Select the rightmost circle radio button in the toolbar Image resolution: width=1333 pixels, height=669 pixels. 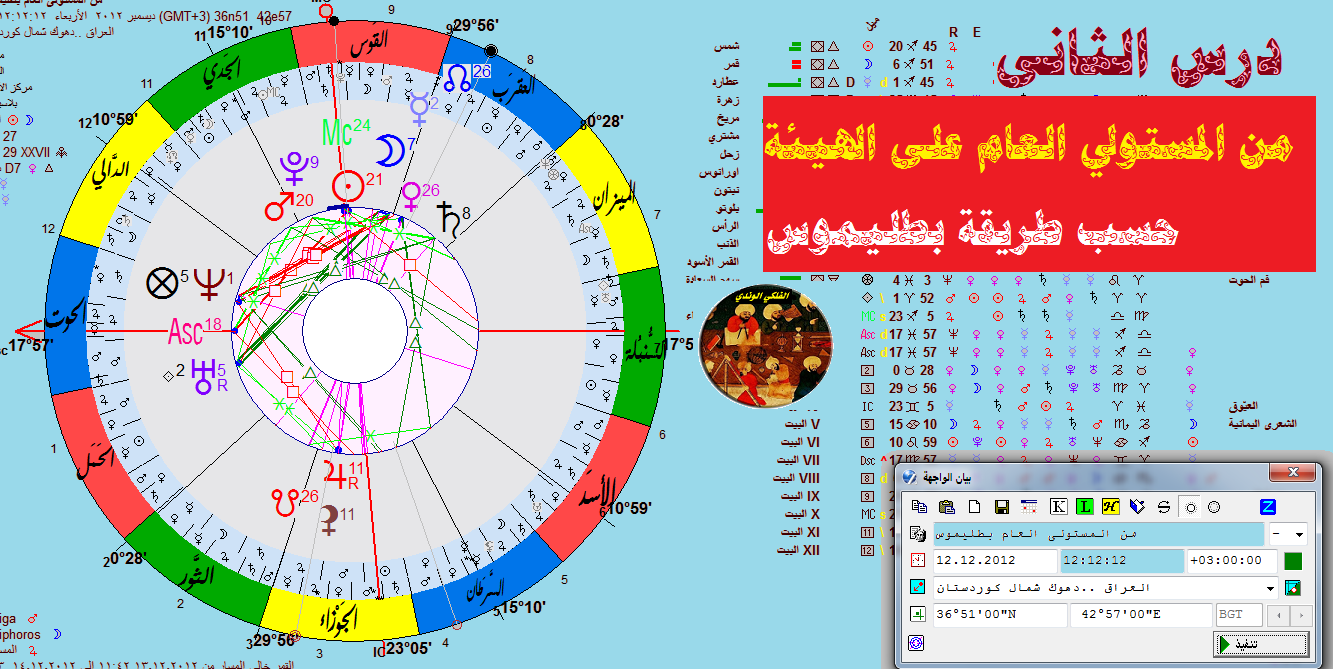point(1213,508)
